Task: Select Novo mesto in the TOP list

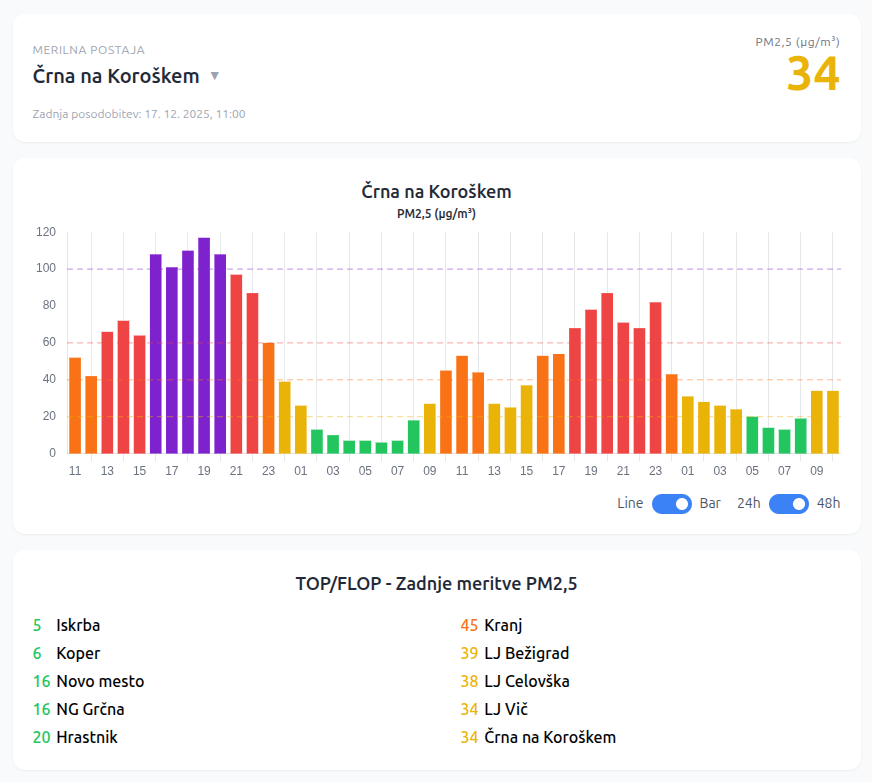Action: (97, 681)
